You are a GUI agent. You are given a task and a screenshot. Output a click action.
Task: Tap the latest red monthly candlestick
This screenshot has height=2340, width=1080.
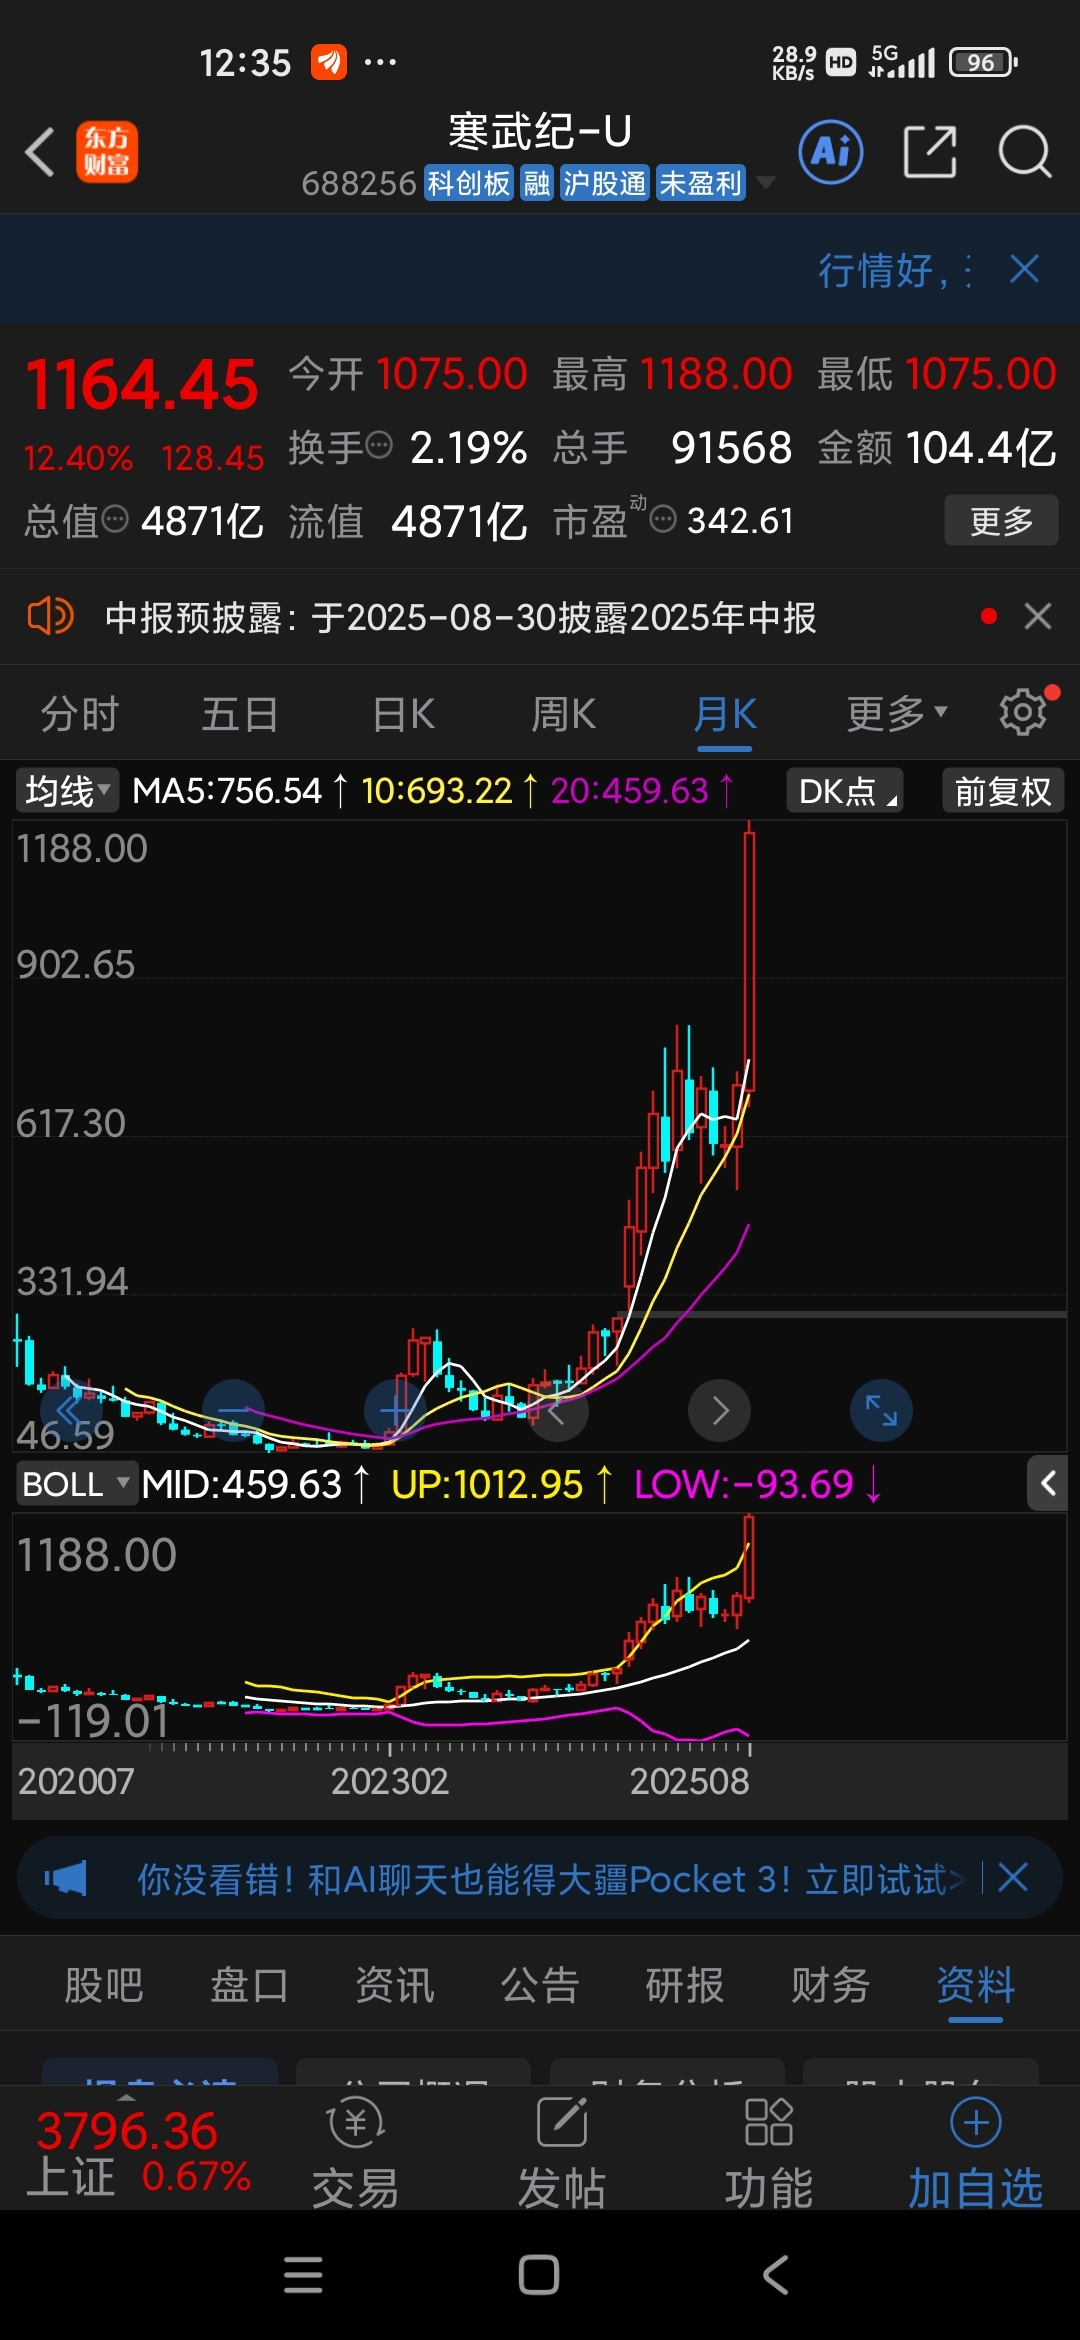[x=749, y=960]
